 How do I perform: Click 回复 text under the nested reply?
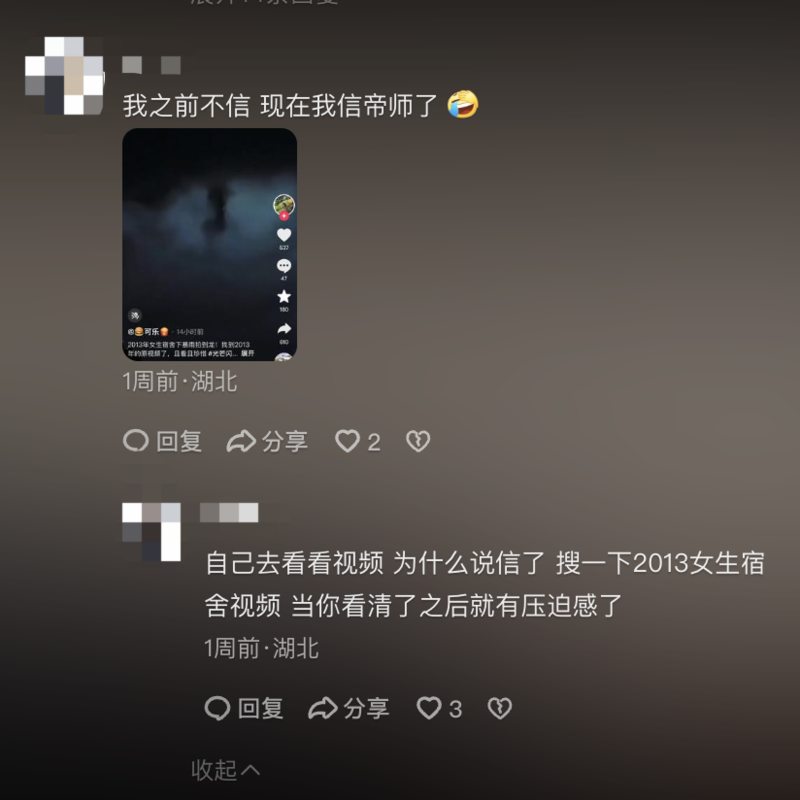click(x=261, y=709)
